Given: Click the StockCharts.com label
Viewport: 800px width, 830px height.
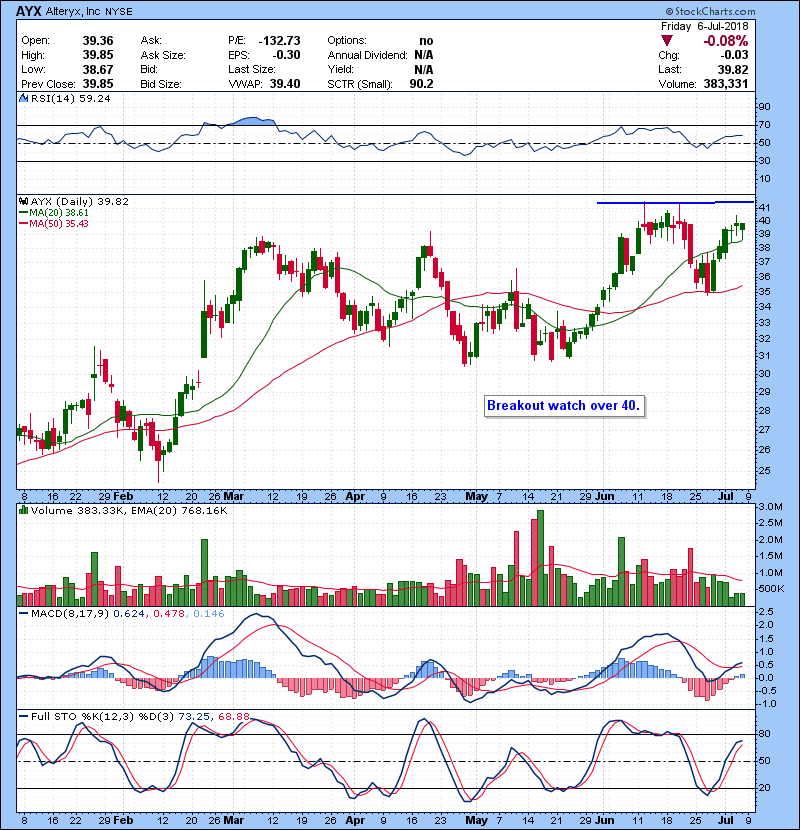Looking at the screenshot, I should 711,11.
